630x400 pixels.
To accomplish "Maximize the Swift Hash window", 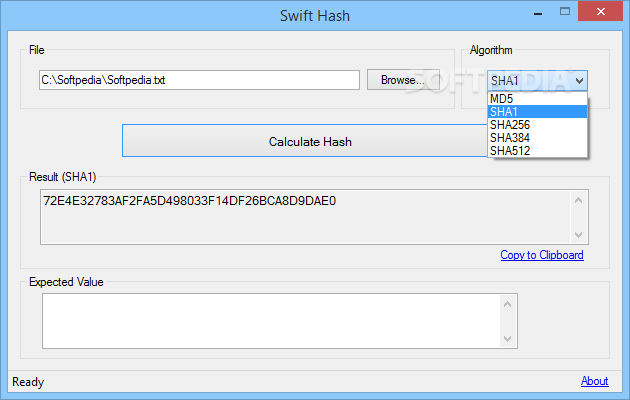I will (565, 12).
